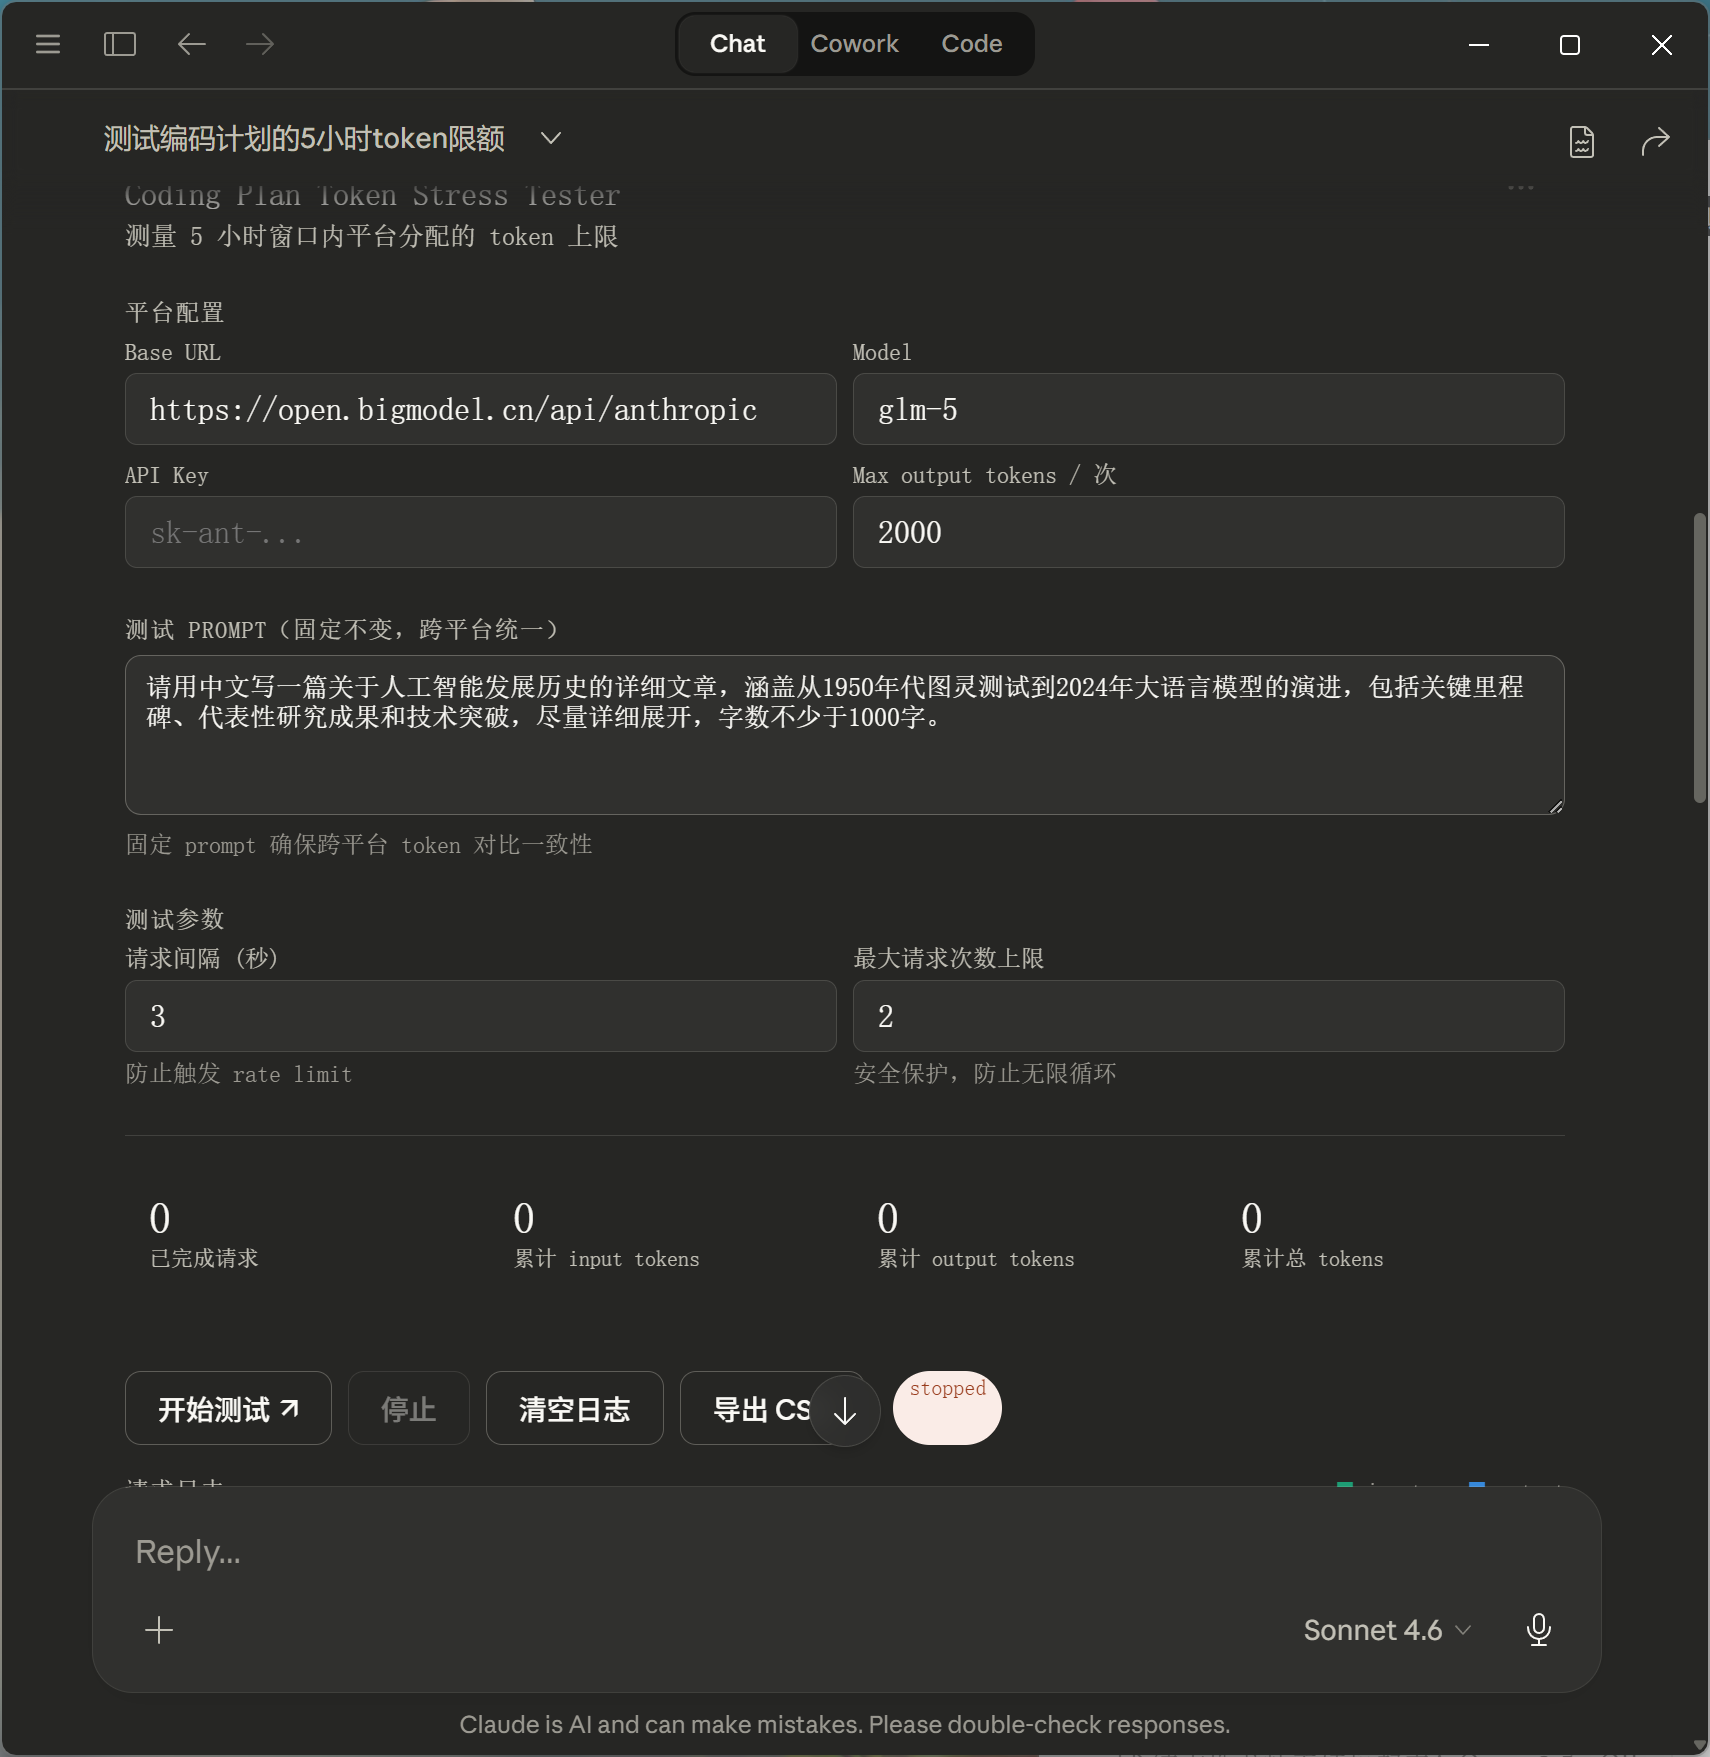The height and width of the screenshot is (1757, 1710).
Task: Toggle the sidebar panel icon
Action: pyautogui.click(x=120, y=44)
